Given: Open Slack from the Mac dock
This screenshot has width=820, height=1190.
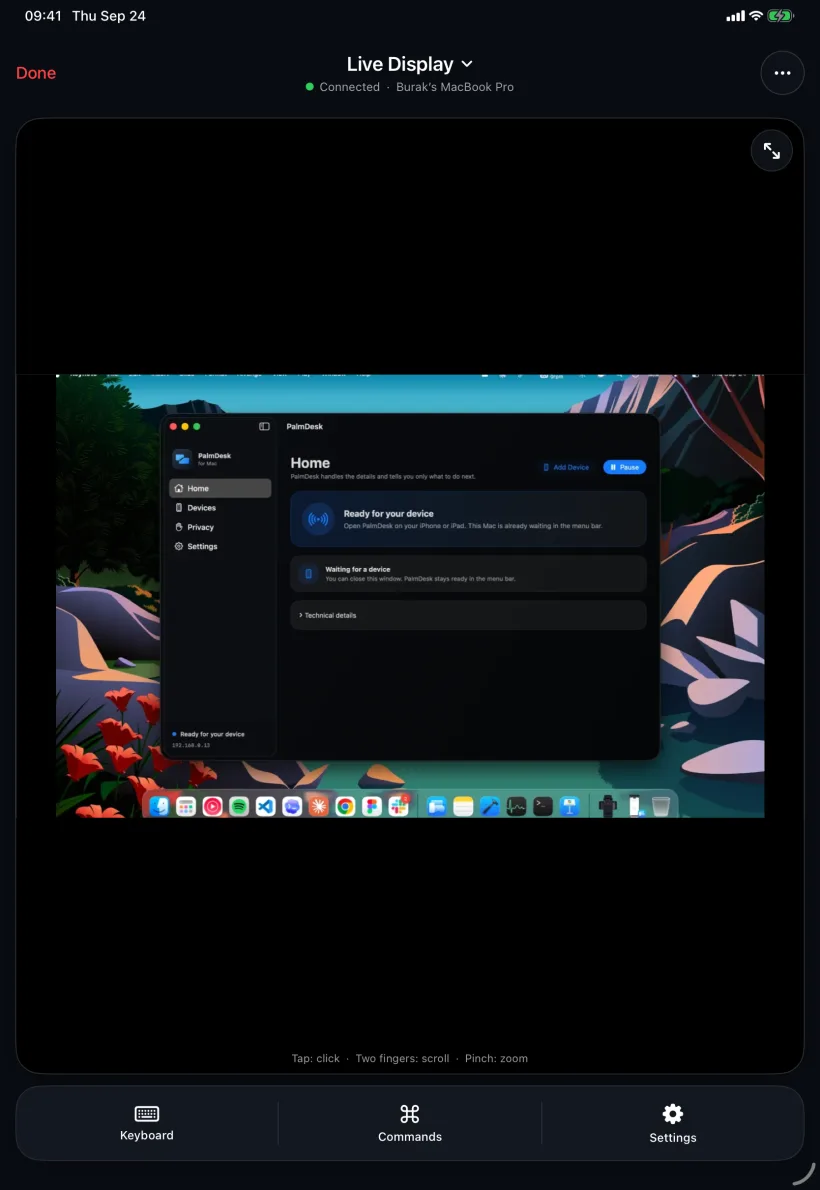Looking at the screenshot, I should point(399,806).
